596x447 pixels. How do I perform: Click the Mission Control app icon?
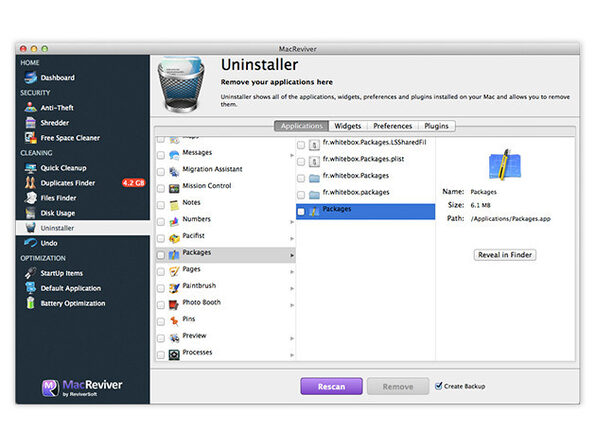point(174,189)
